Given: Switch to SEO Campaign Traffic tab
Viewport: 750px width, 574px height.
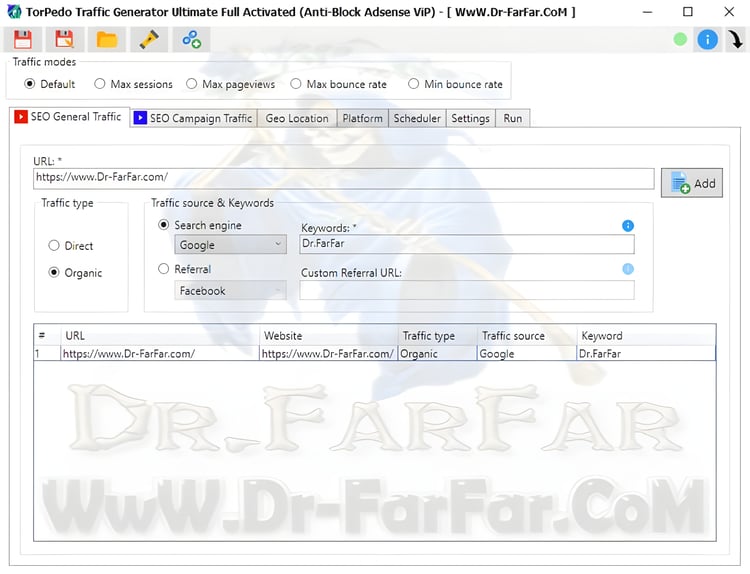Looking at the screenshot, I should 193,118.
